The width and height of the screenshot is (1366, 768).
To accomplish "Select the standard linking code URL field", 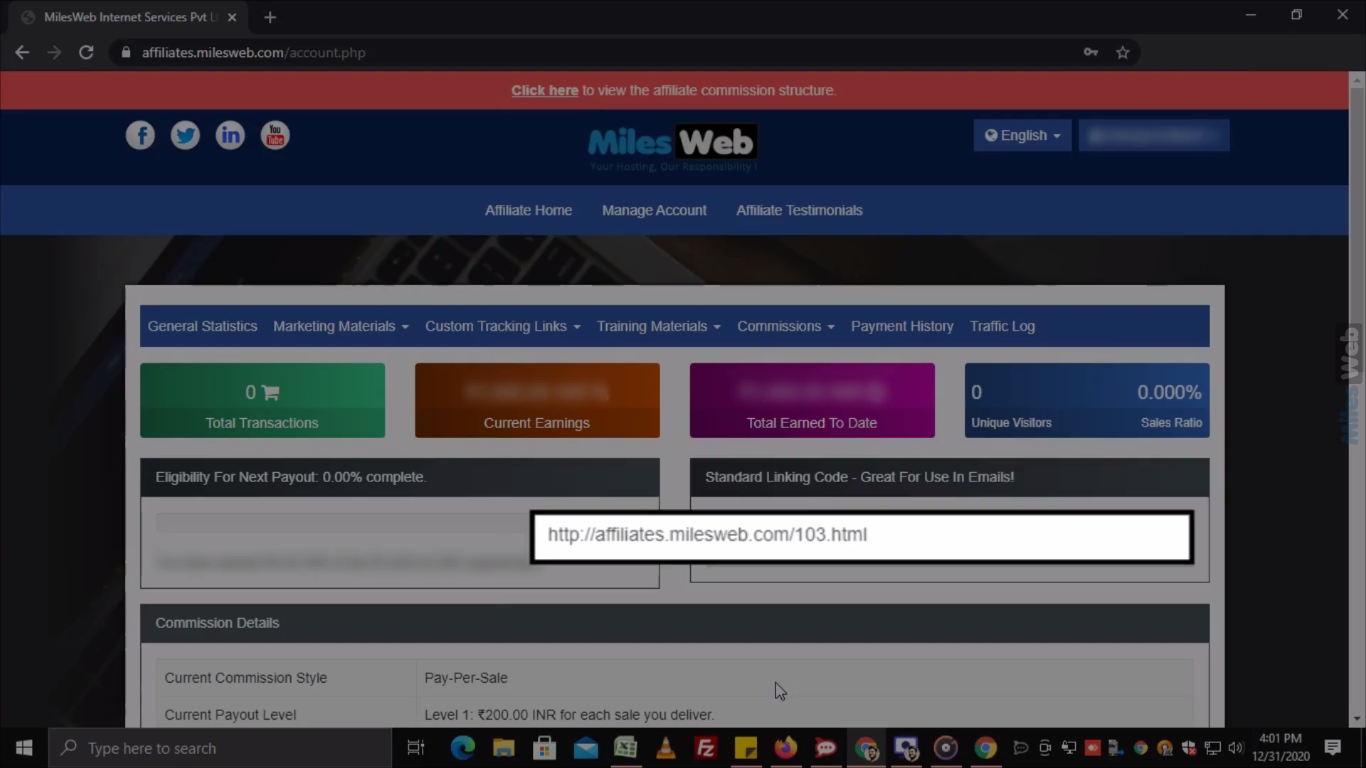I will pyautogui.click(x=861, y=535).
